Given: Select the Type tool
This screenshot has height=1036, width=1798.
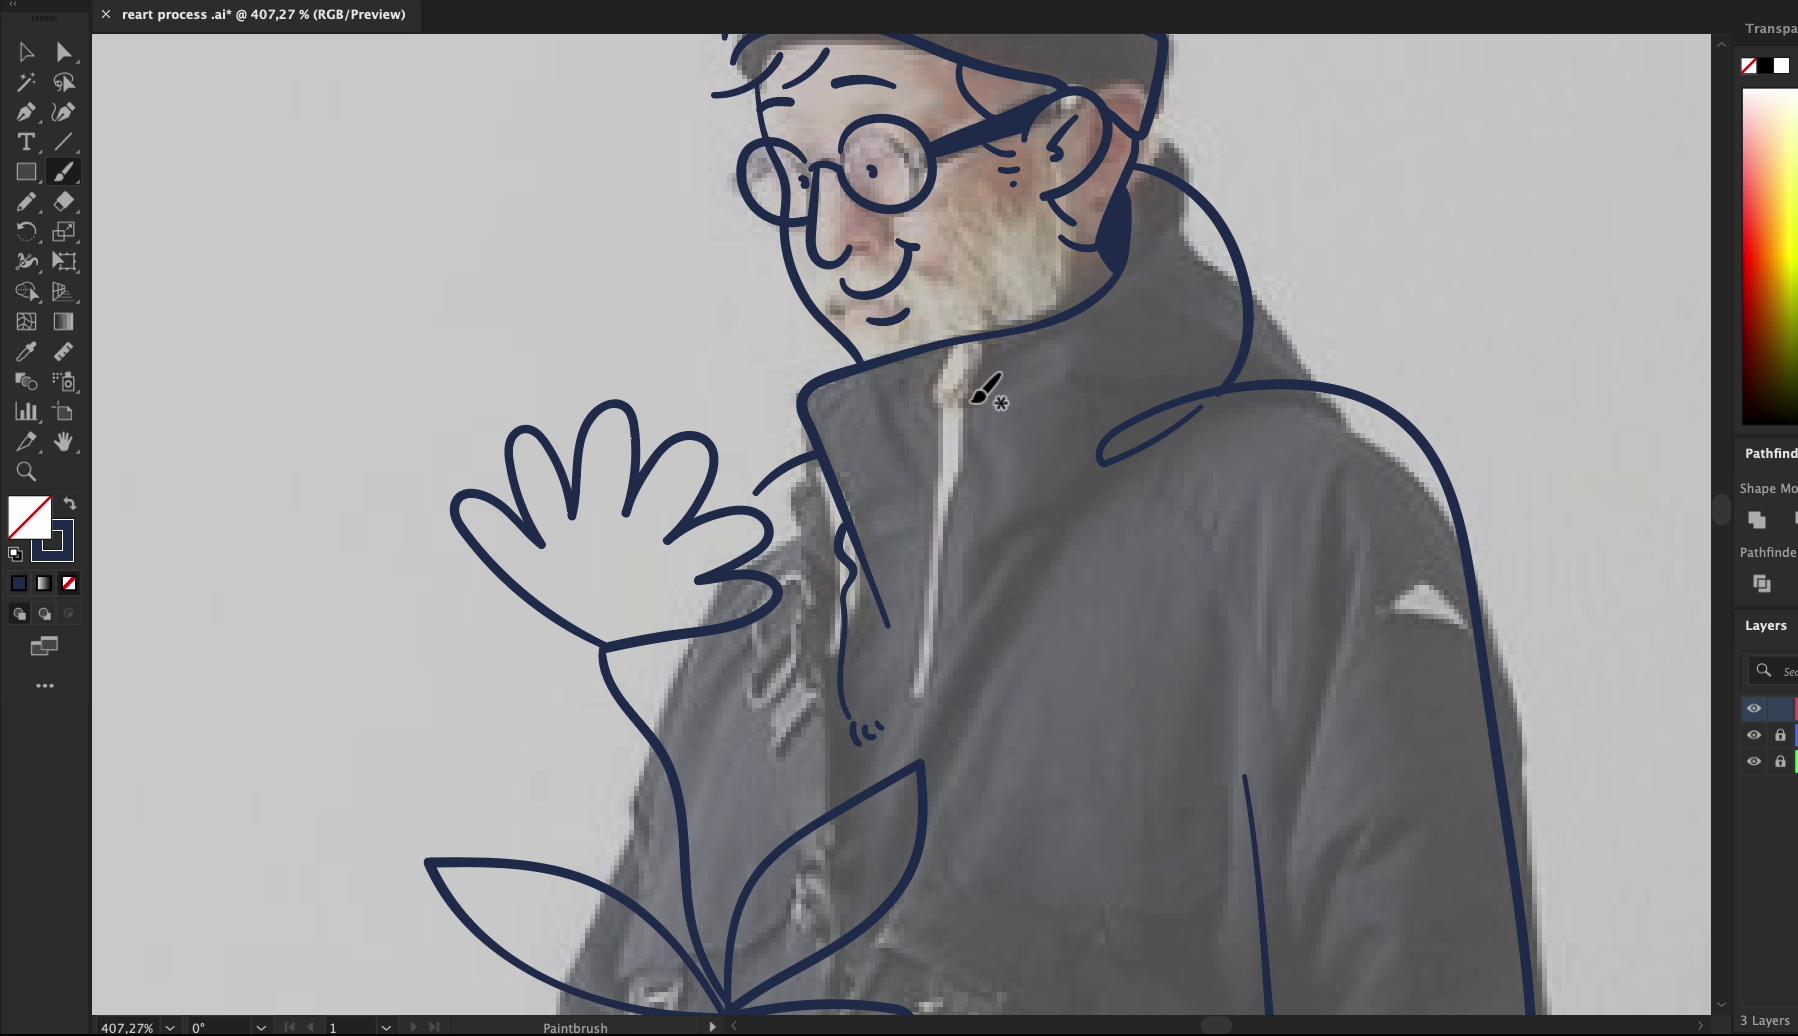Looking at the screenshot, I should click(26, 142).
